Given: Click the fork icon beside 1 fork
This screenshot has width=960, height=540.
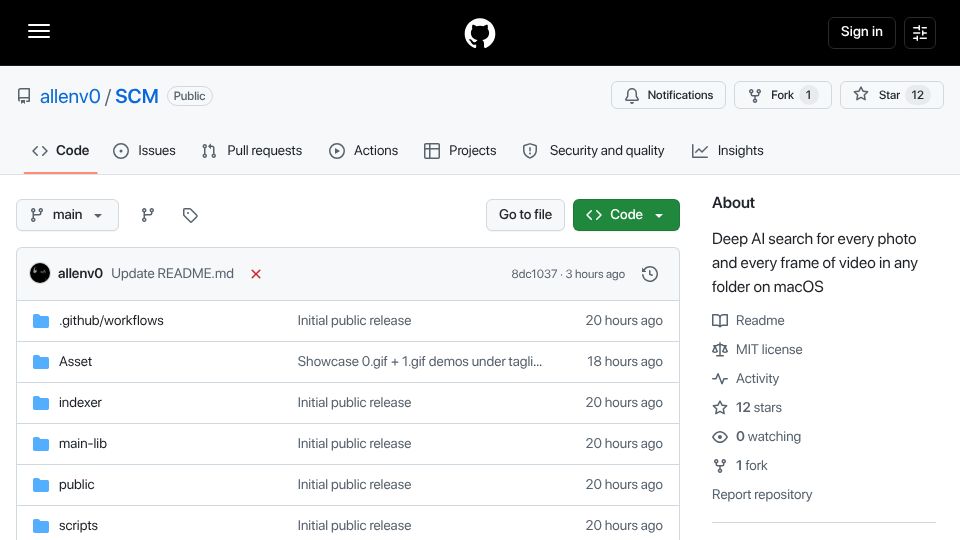Looking at the screenshot, I should (x=720, y=465).
